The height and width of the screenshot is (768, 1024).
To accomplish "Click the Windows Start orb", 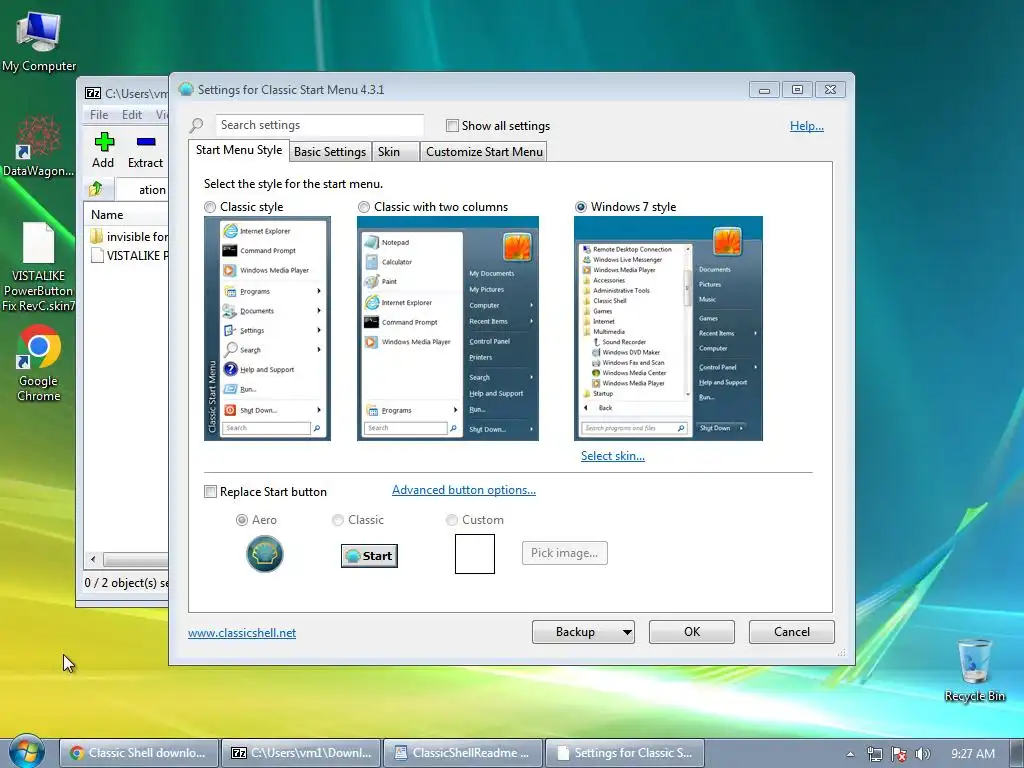I will (x=26, y=752).
